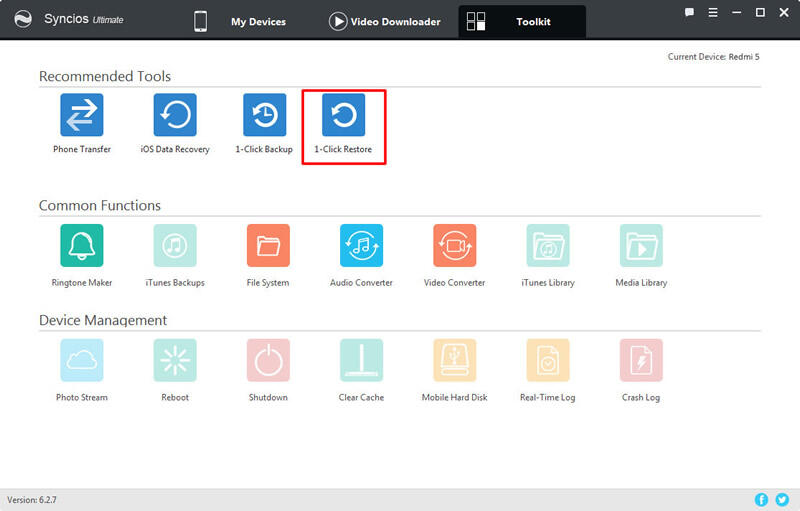Launch iOS Data Recovery
Viewport: 800px width, 511px height.
point(175,116)
